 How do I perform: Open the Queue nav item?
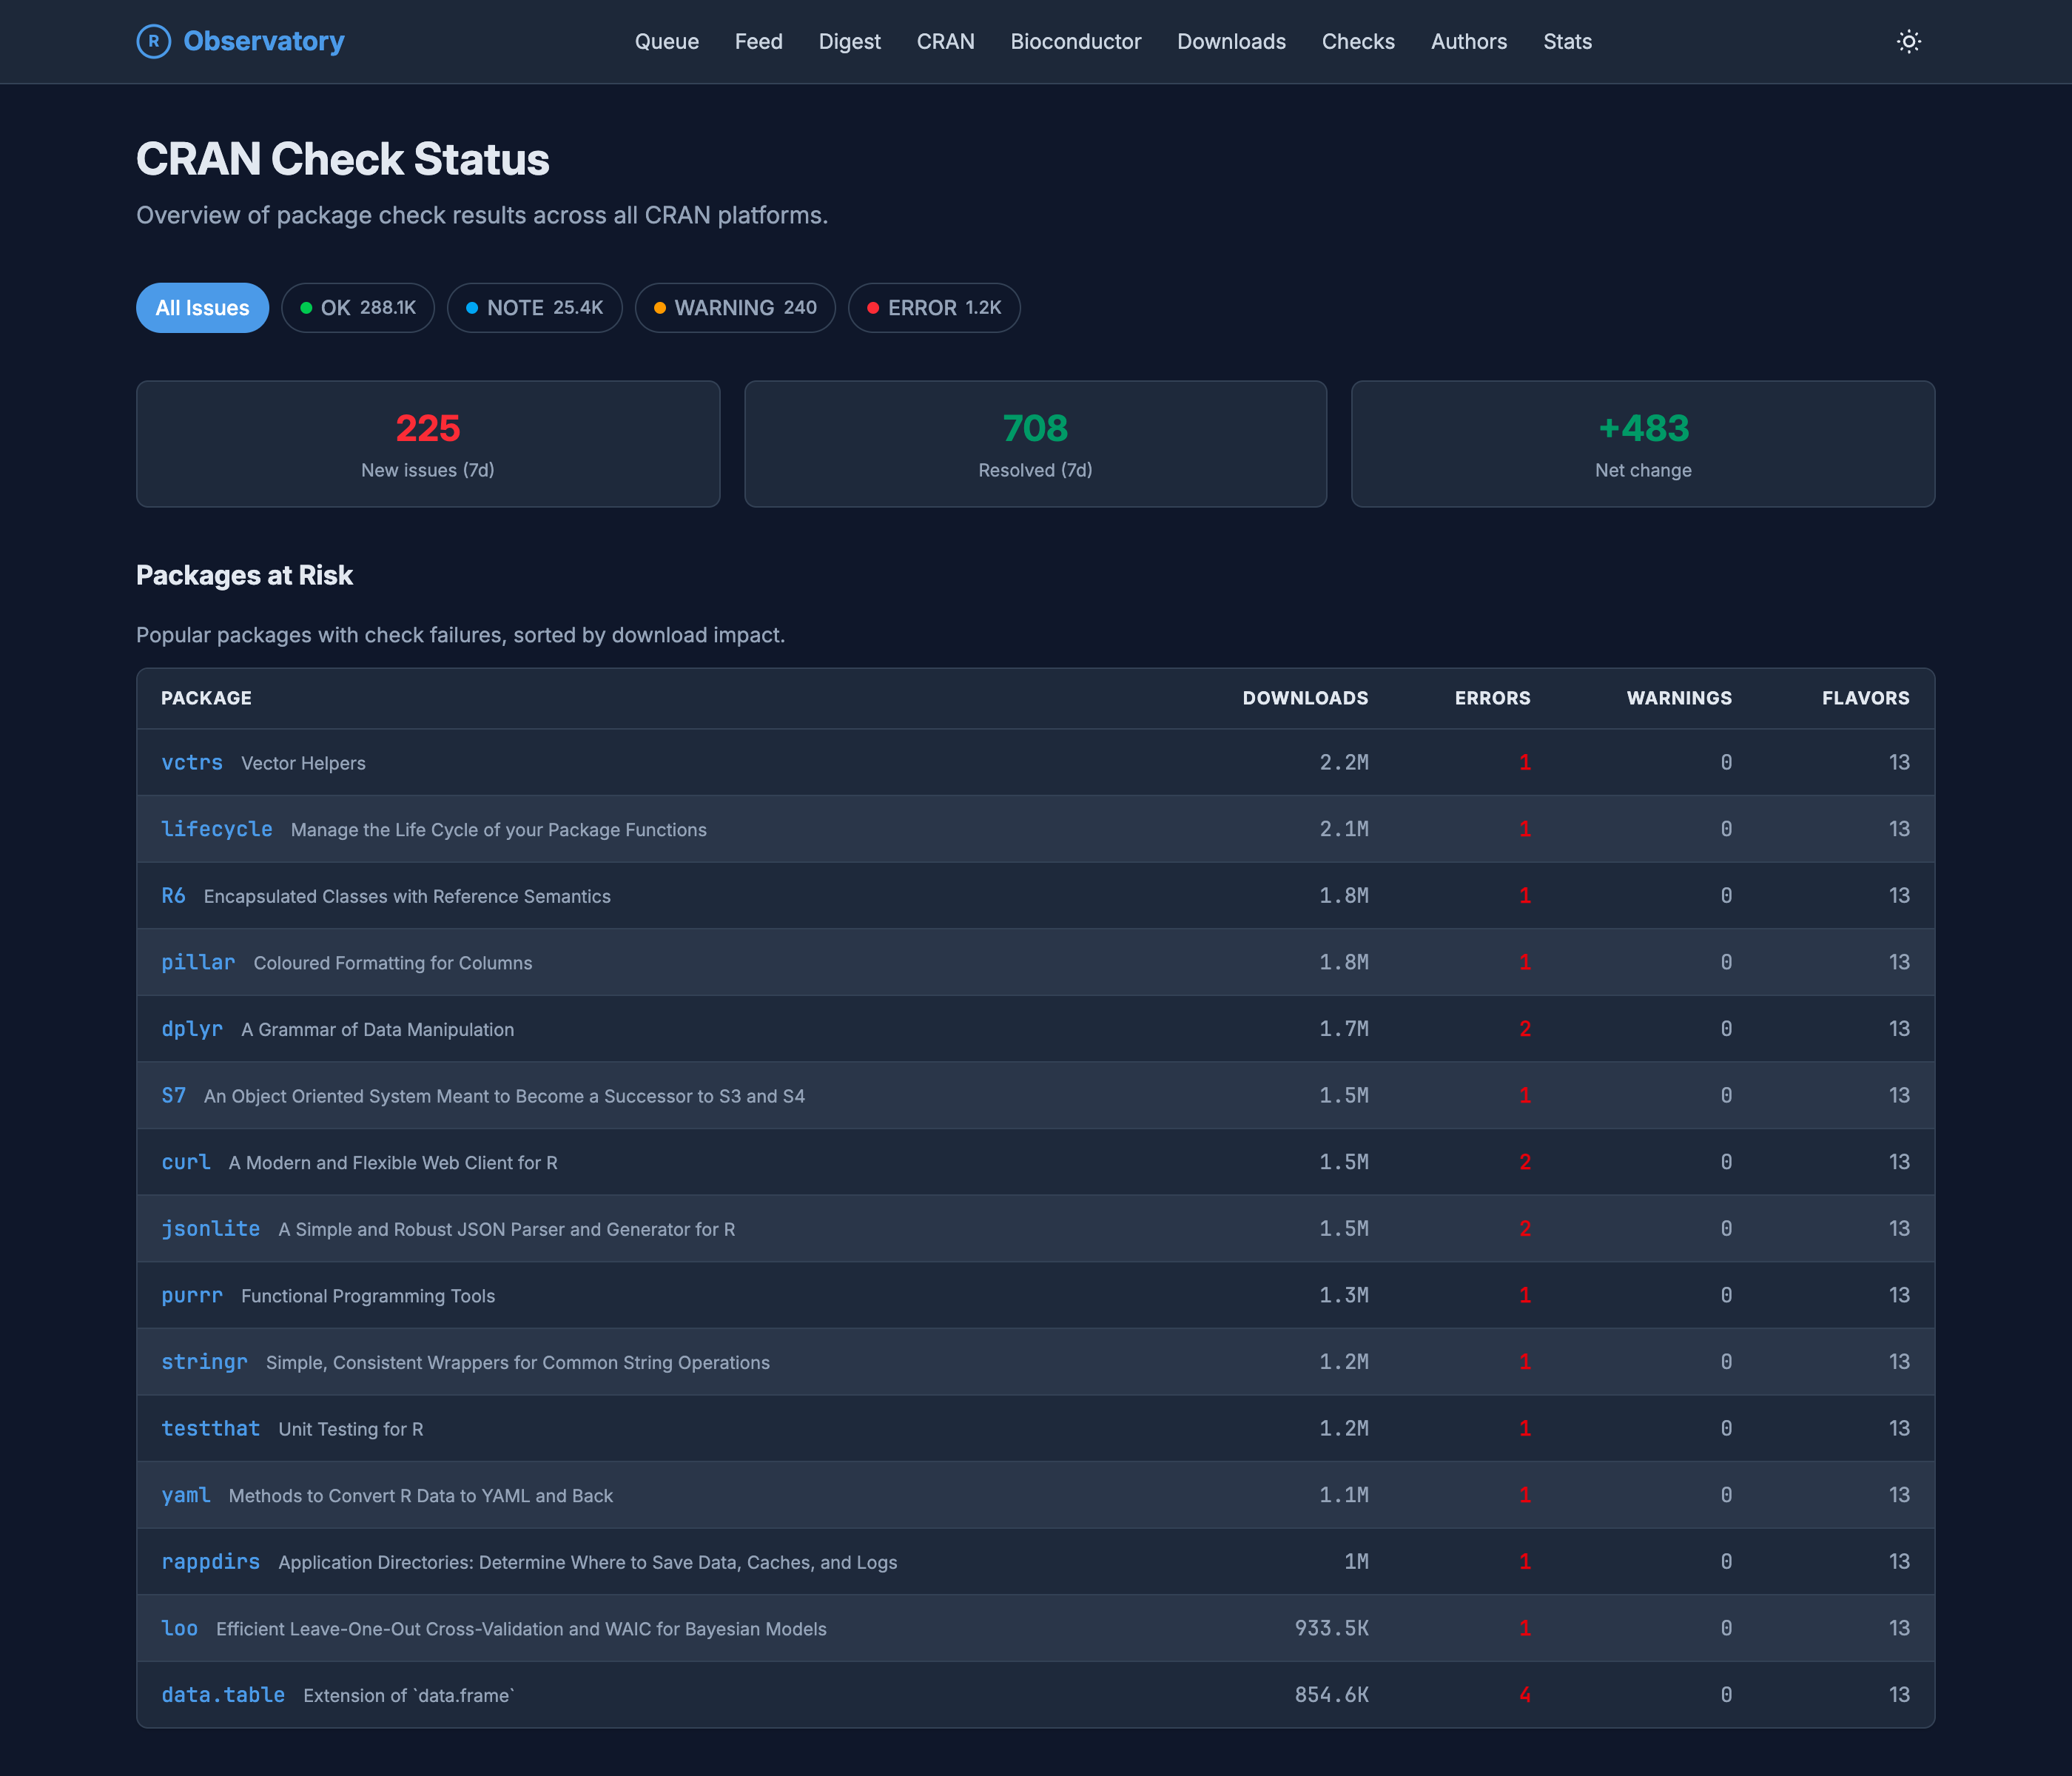pos(667,42)
